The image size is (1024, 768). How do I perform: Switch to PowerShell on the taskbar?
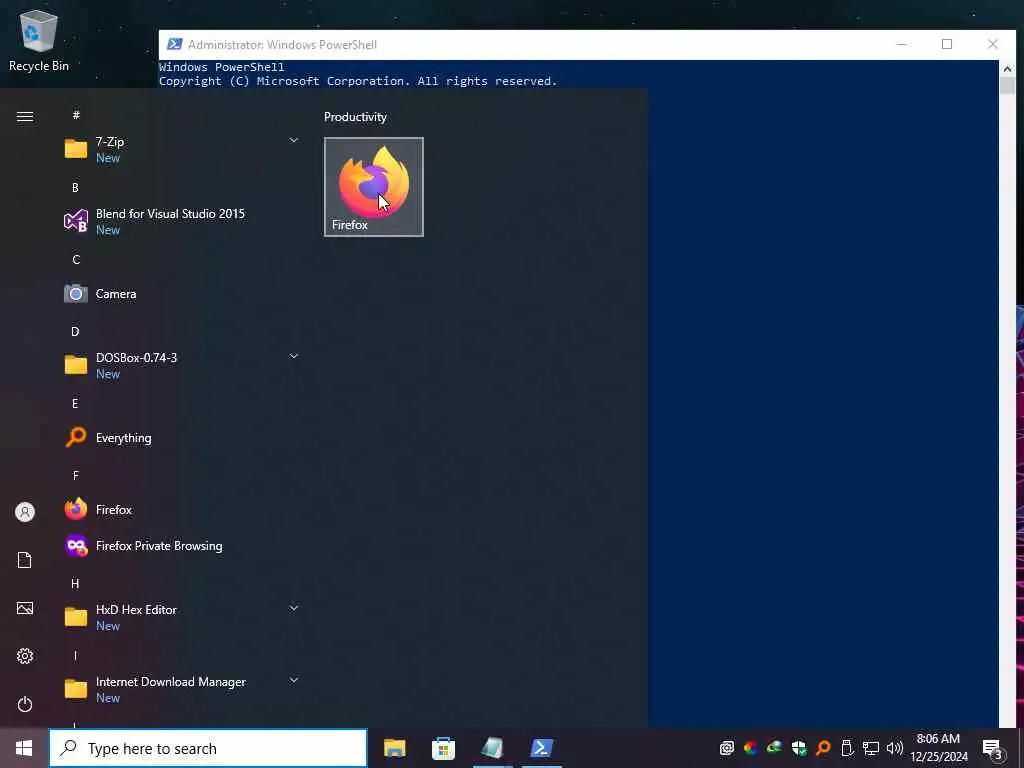click(542, 748)
